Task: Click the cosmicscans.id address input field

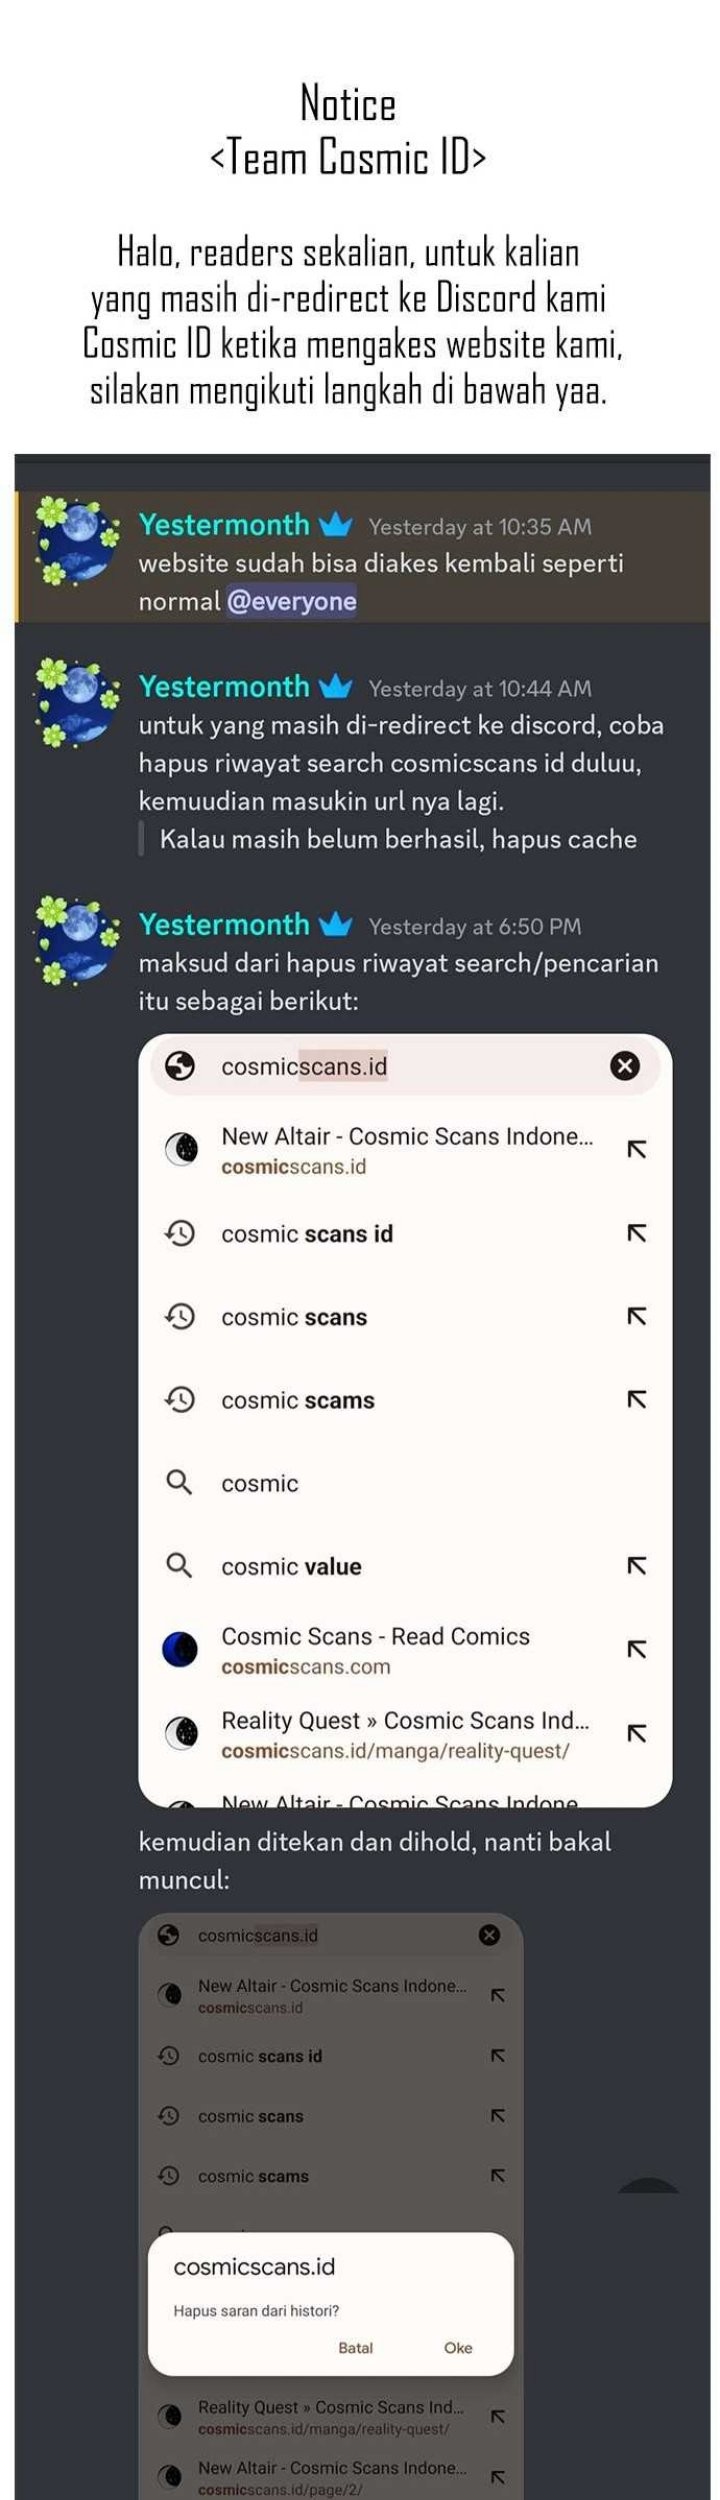Action: coord(405,1066)
